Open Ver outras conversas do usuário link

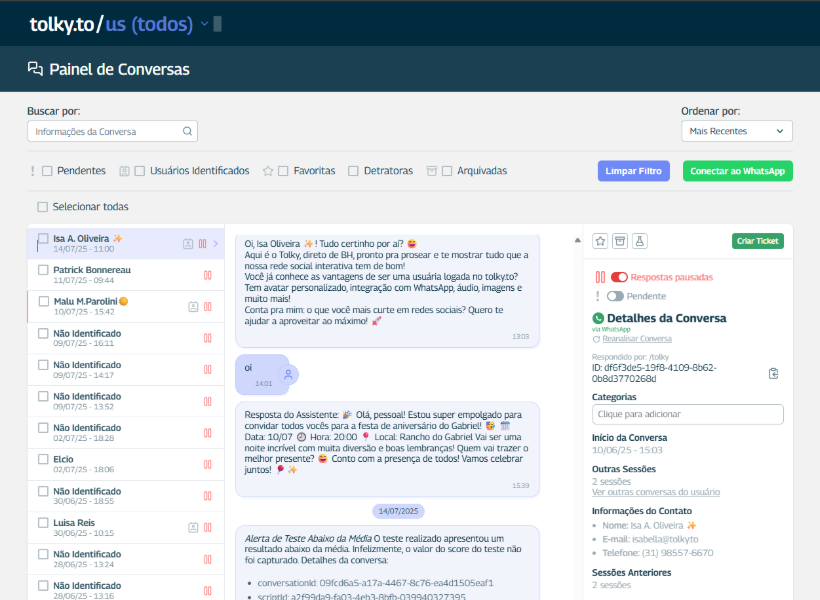656,492
